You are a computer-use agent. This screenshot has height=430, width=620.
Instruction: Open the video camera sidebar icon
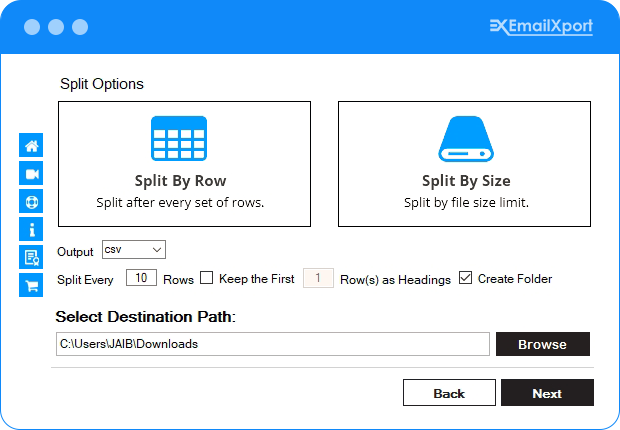31,174
